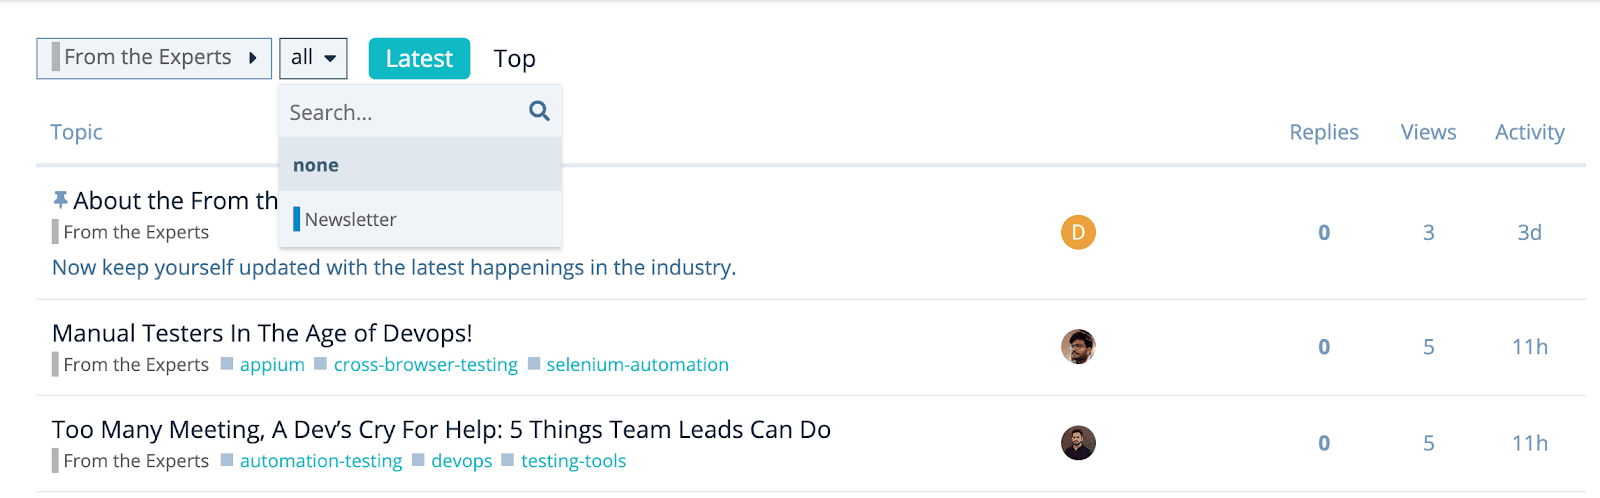Open the cross-browser-testing tag
1600x498 pixels.
tap(425, 365)
